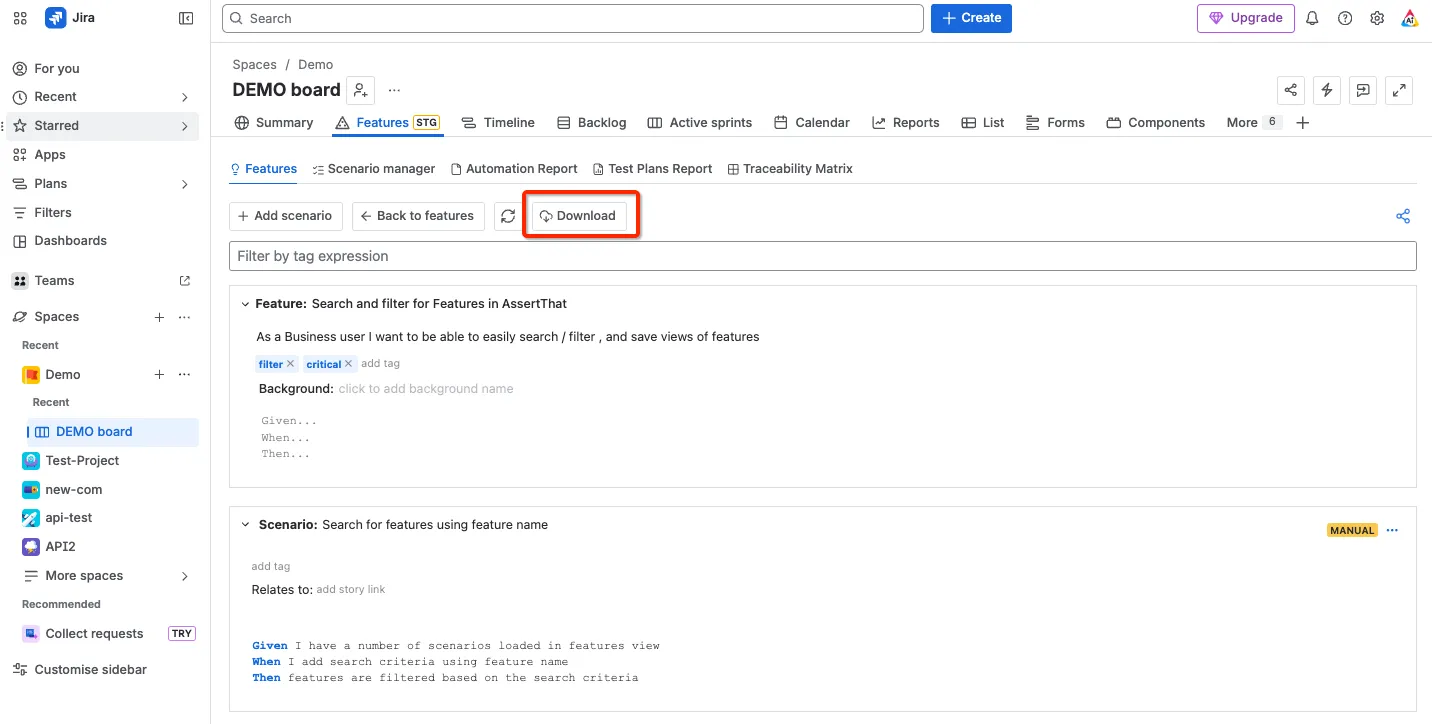This screenshot has height=724, width=1432.
Task: Focus the Filter by tag expression field
Action: [823, 256]
